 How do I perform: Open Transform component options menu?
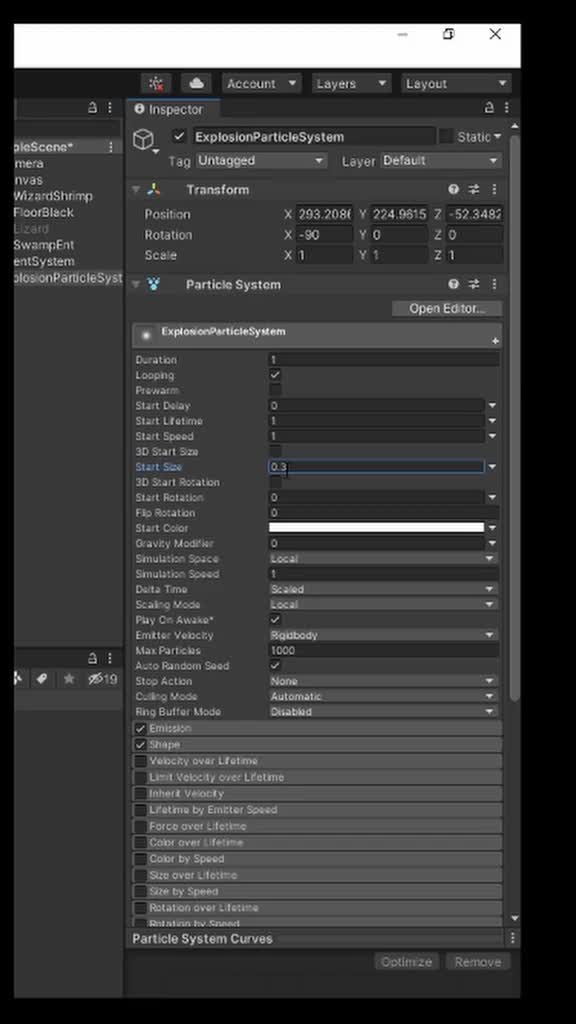[x=494, y=189]
